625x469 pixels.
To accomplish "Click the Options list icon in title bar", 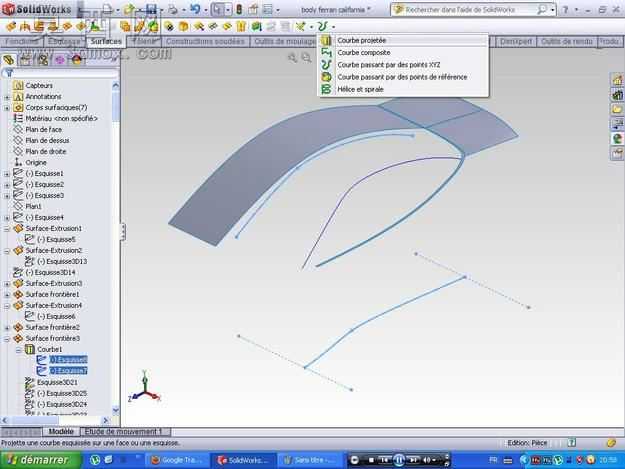I will 268,9.
